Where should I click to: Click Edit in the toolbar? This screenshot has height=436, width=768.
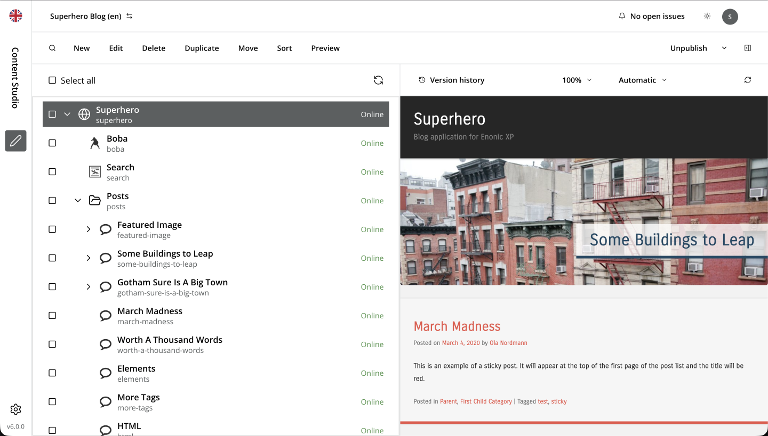click(116, 48)
